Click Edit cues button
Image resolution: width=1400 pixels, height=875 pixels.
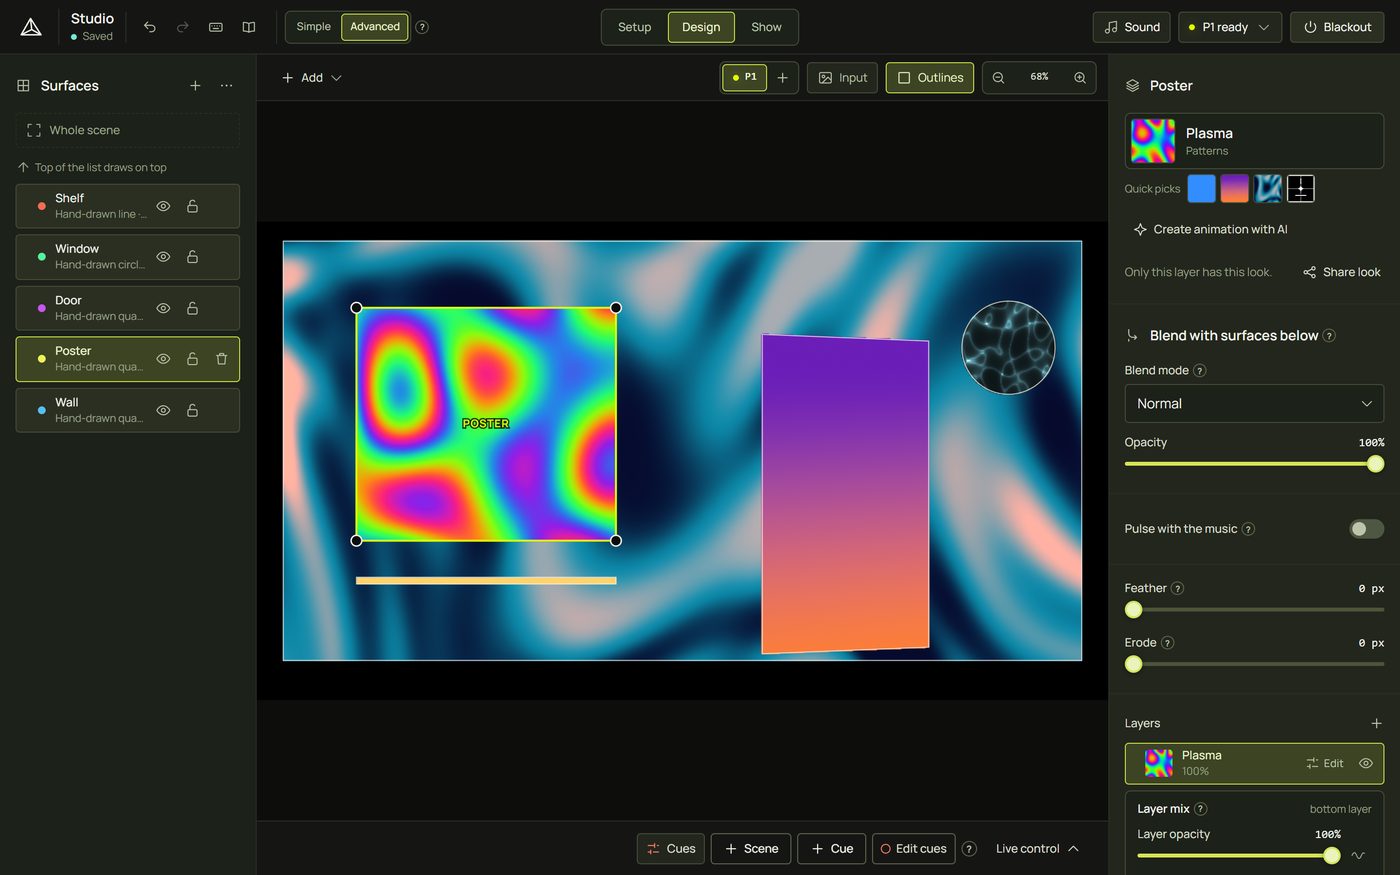click(913, 849)
